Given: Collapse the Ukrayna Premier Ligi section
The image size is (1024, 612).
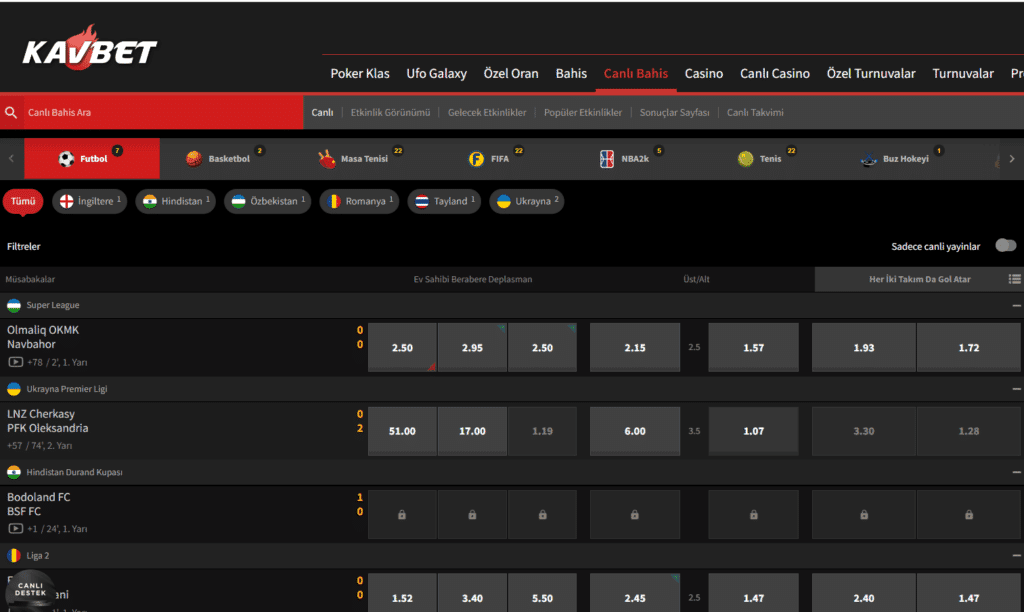Looking at the screenshot, I should click(x=1016, y=389).
